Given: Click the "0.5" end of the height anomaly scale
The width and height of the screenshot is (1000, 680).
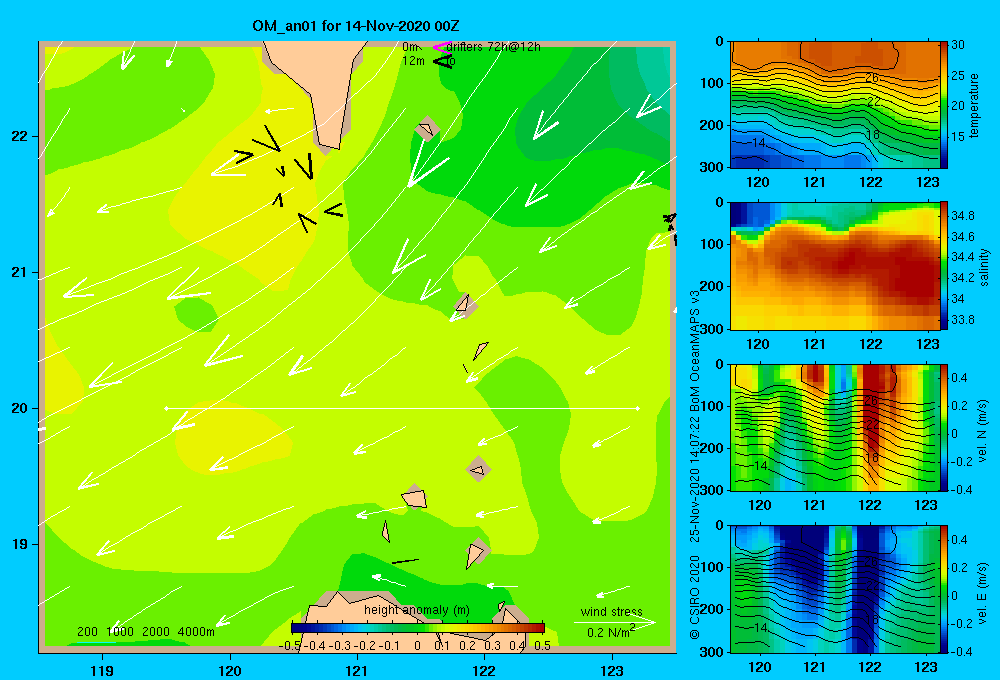Looking at the screenshot, I should [543, 645].
